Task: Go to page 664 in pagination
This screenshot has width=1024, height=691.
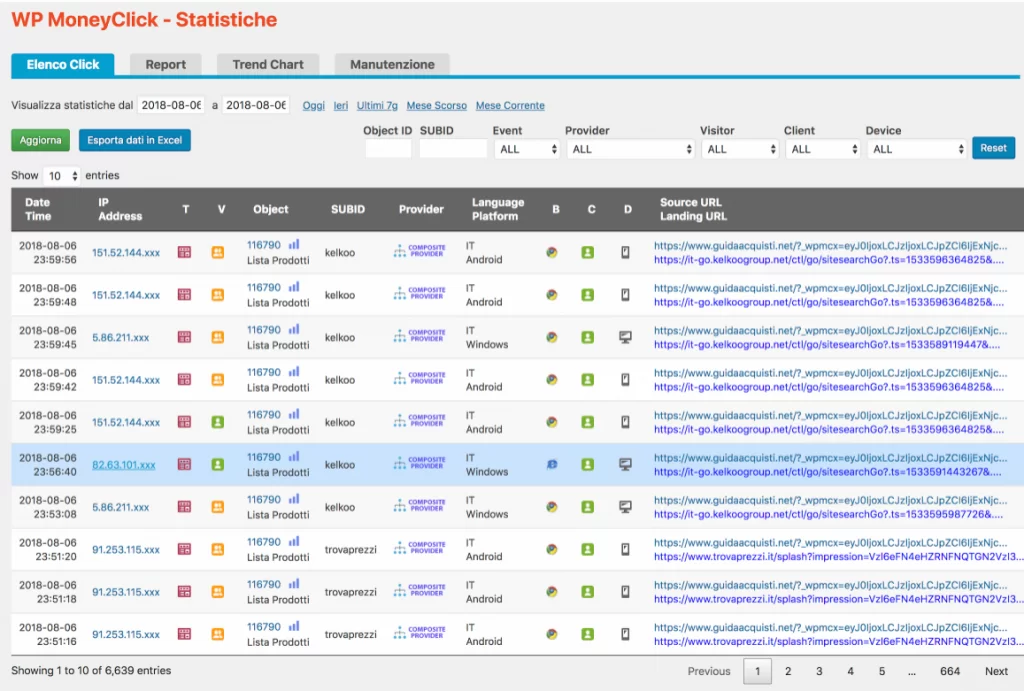Action: 950,671
